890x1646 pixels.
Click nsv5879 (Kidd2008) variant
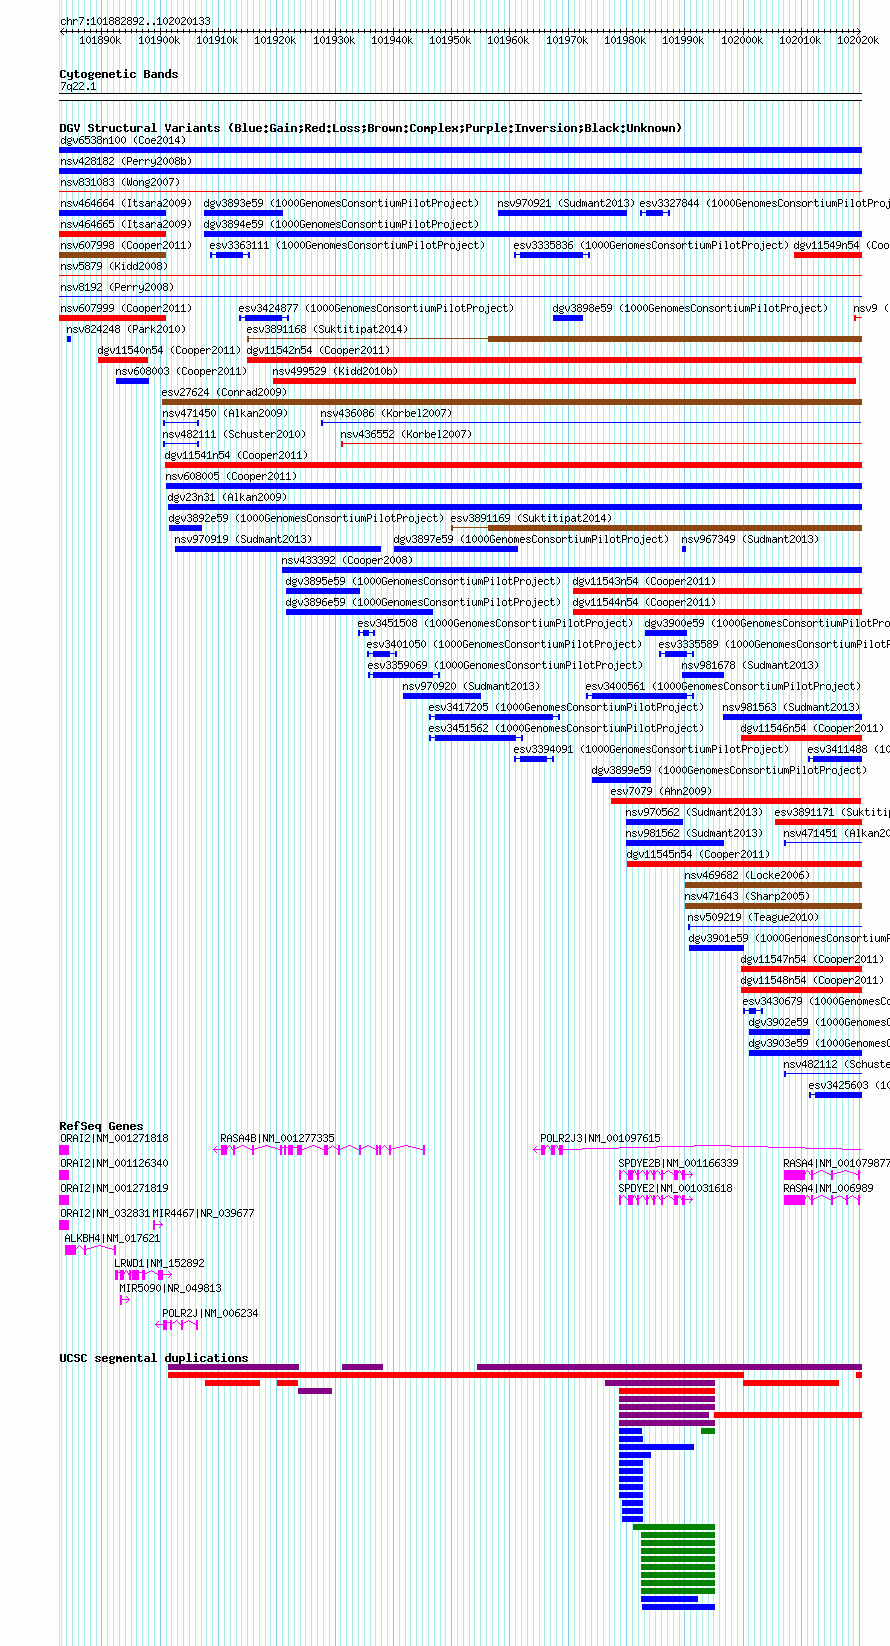(x=114, y=266)
